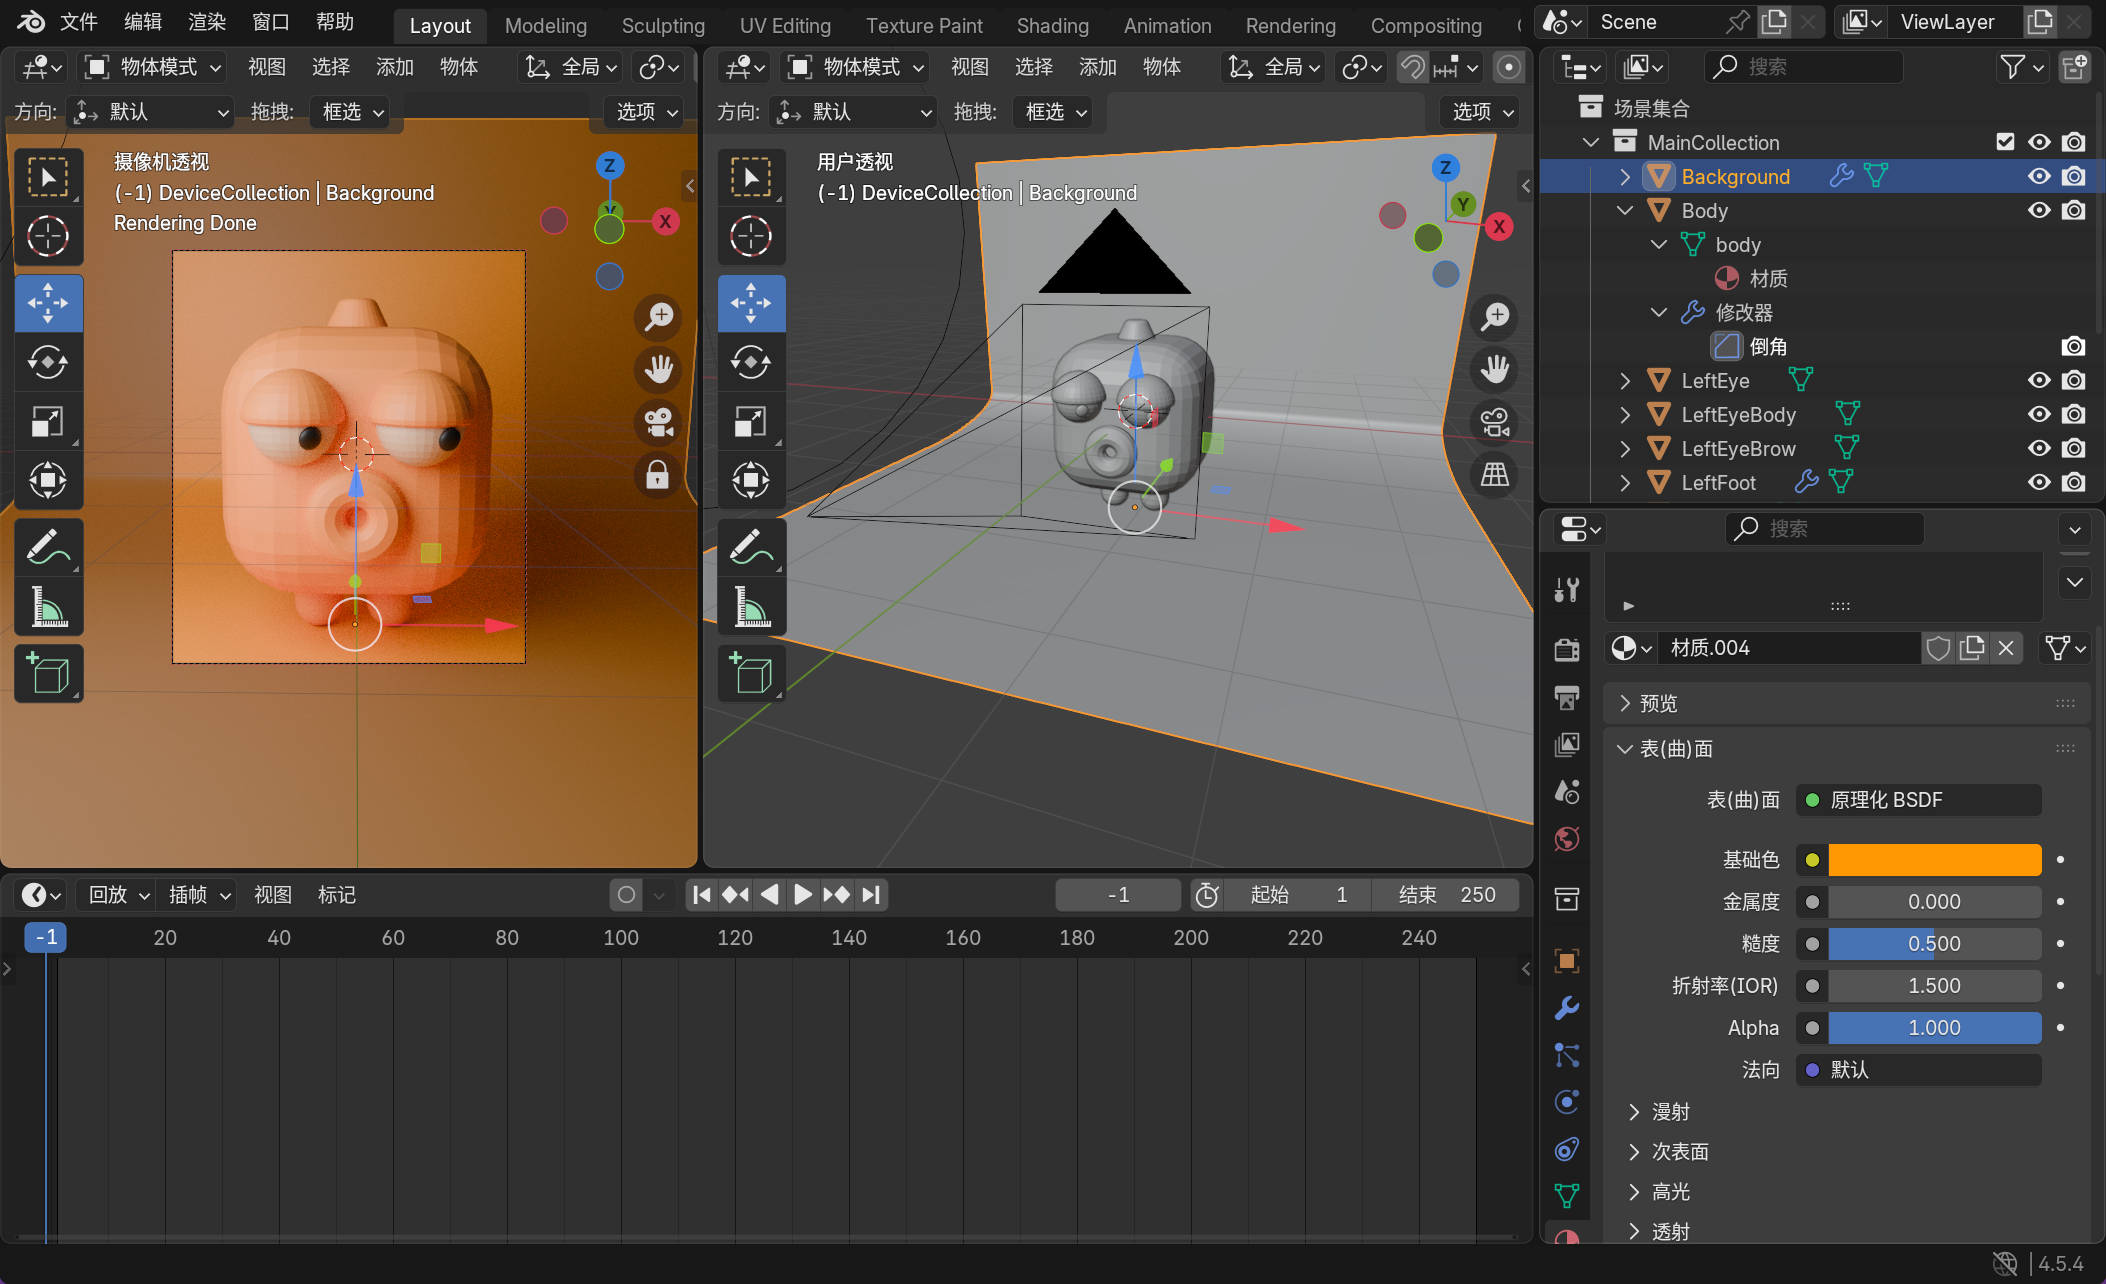Viewport: 2106px width, 1284px height.
Task: Switch to orthographic grid view icon
Action: pyautogui.click(x=1495, y=475)
